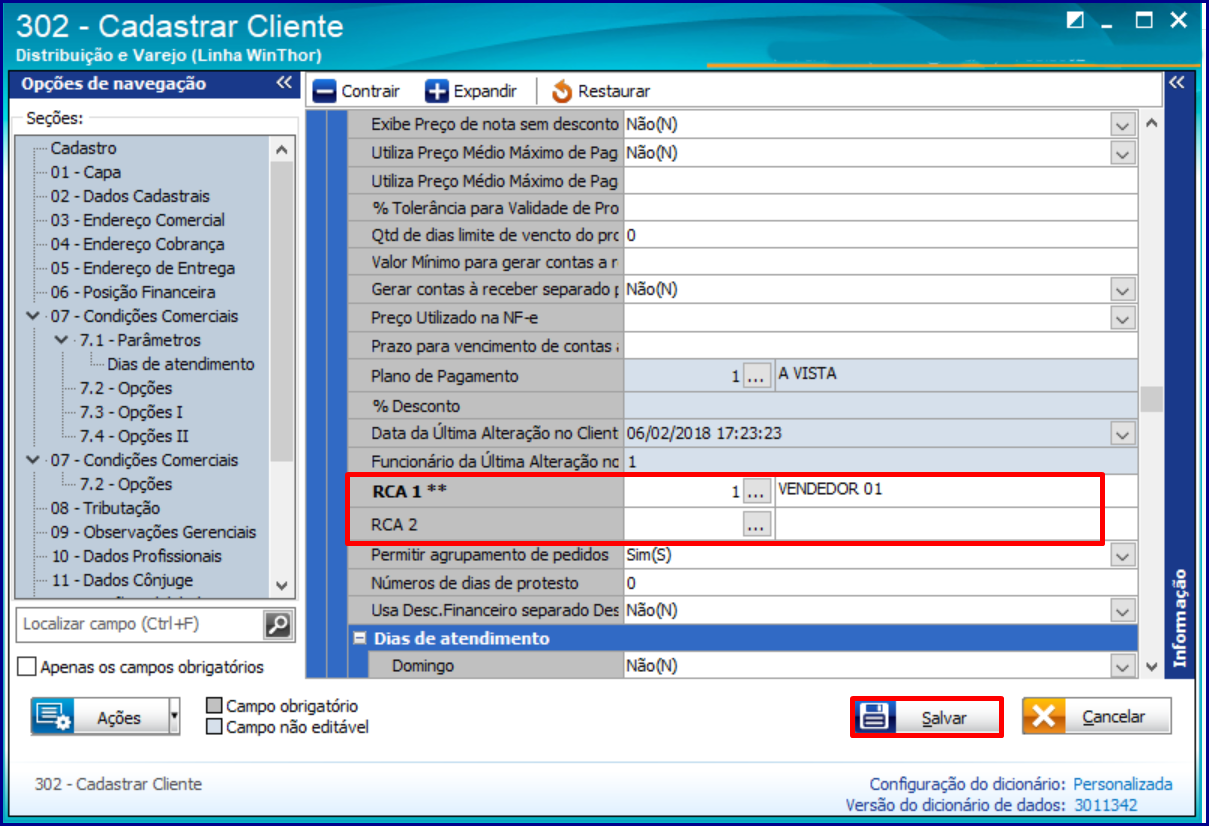Expand the Informação side panel

(x=1177, y=83)
